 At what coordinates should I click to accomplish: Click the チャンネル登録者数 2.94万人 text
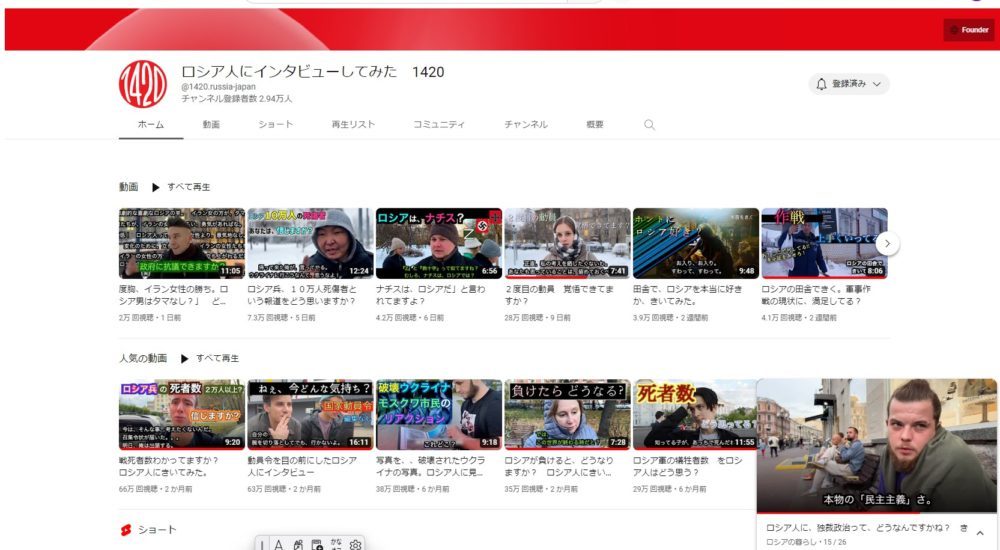pyautogui.click(x=237, y=98)
